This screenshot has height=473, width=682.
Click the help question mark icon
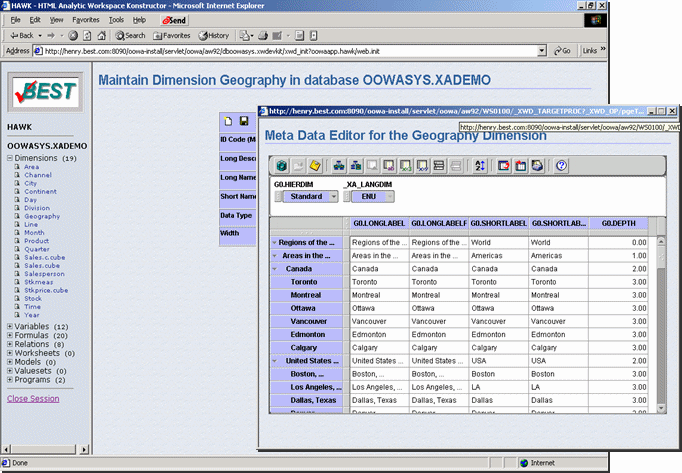tap(562, 166)
